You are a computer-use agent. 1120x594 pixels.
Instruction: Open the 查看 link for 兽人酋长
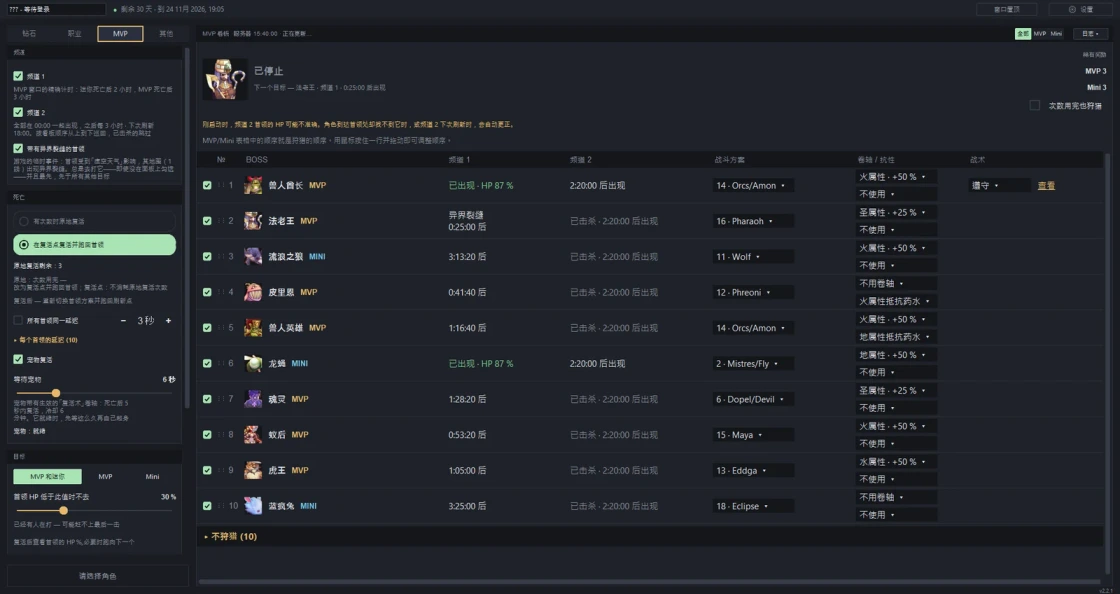(1046, 186)
